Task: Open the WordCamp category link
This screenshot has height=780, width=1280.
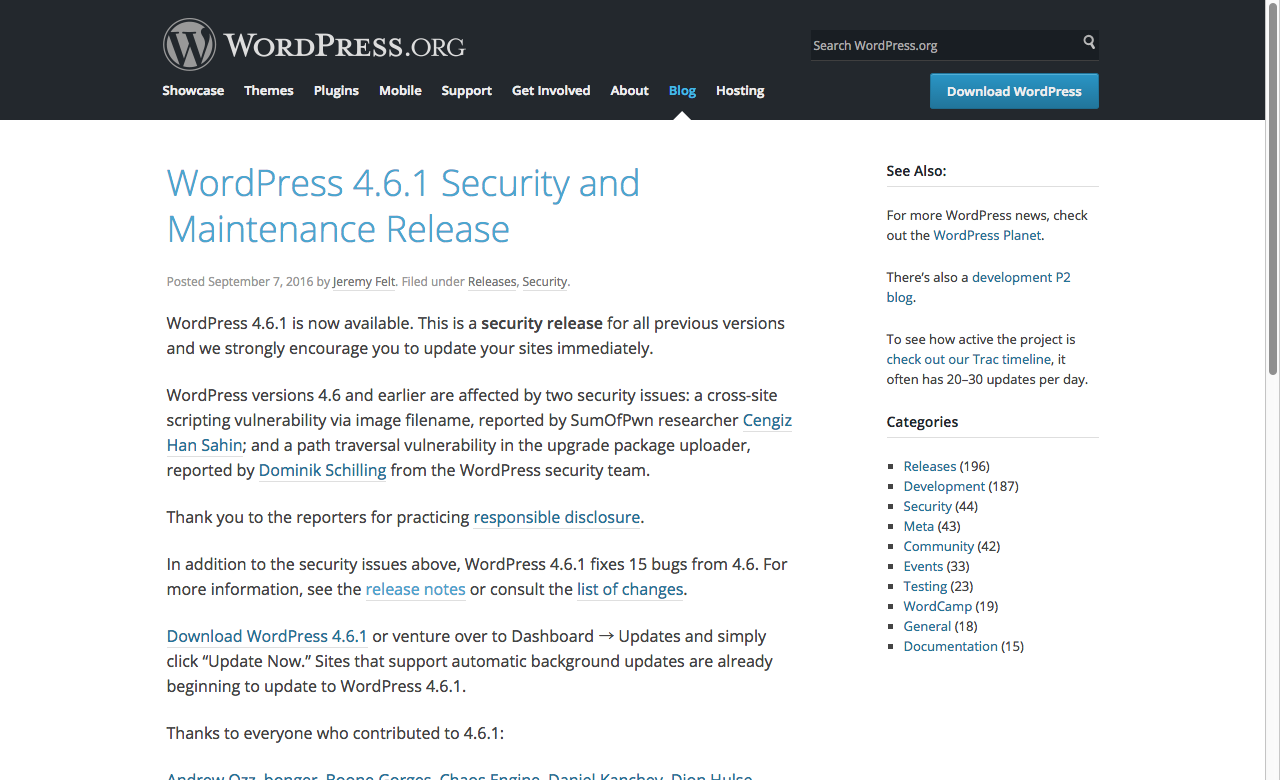Action: tap(937, 606)
